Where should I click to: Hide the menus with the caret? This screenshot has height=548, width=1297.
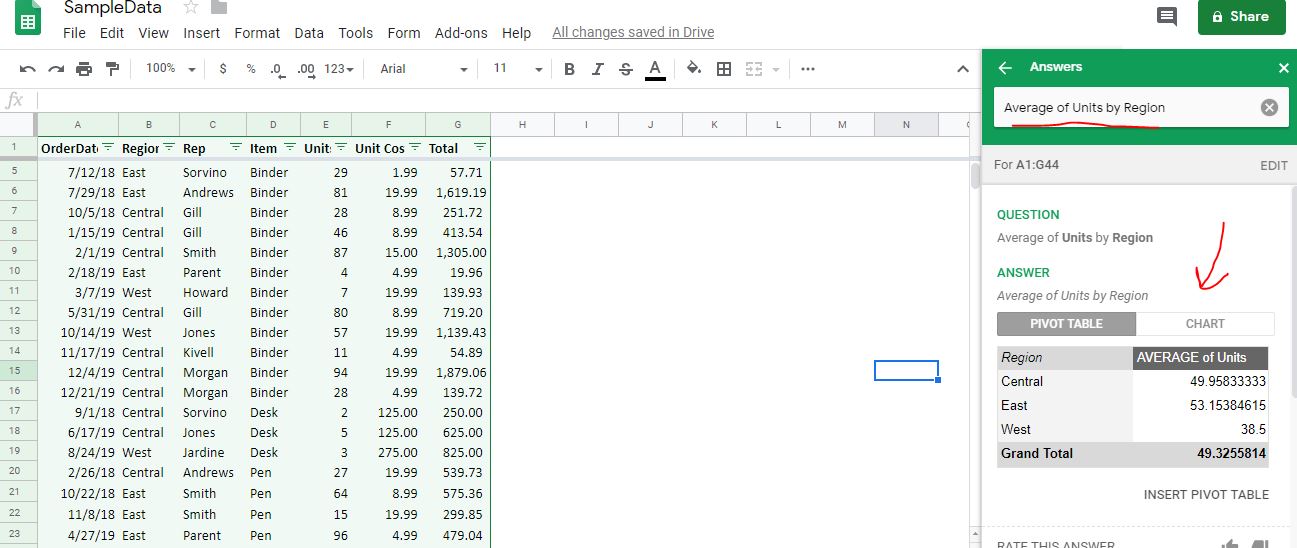(963, 69)
